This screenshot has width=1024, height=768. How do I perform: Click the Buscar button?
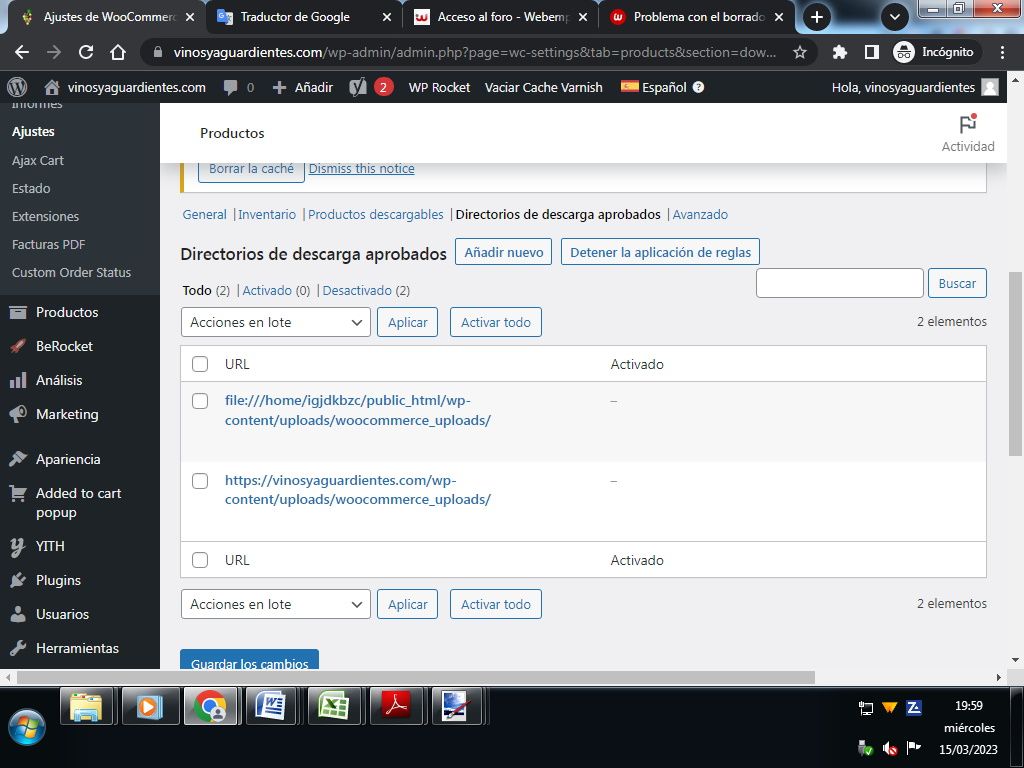[957, 283]
